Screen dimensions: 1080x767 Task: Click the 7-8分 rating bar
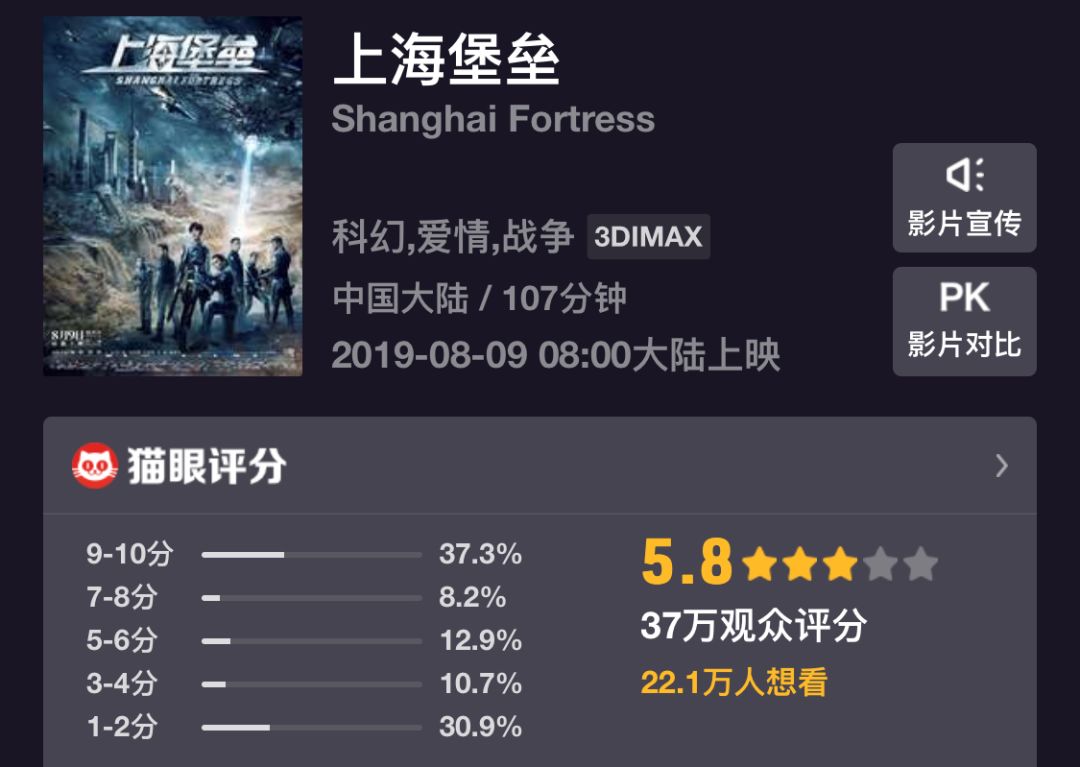coord(311,598)
